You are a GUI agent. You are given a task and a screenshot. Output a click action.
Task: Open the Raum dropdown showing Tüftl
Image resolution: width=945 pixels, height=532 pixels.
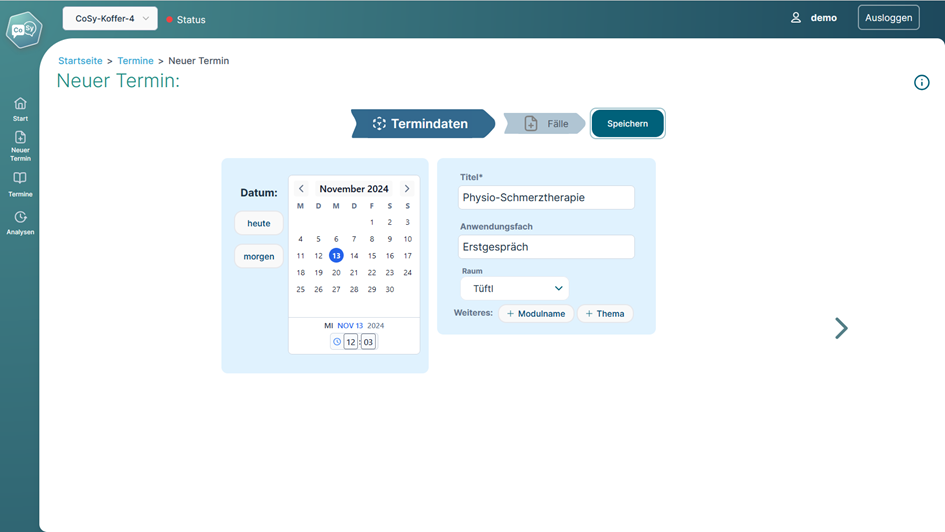514,288
